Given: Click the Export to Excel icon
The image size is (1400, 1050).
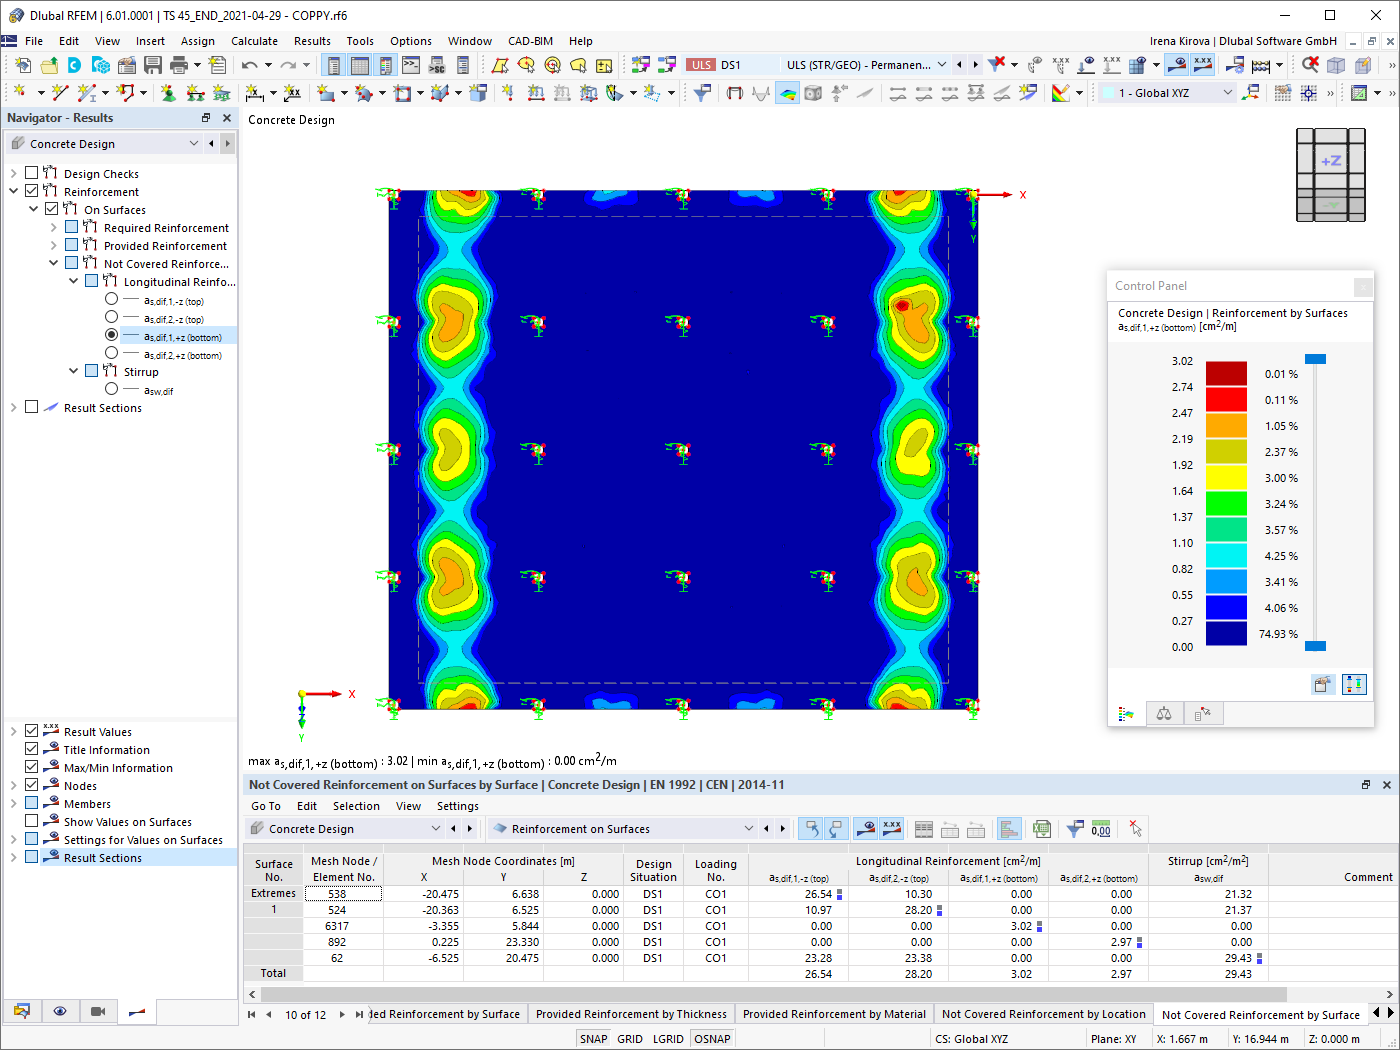Looking at the screenshot, I should tap(1042, 829).
